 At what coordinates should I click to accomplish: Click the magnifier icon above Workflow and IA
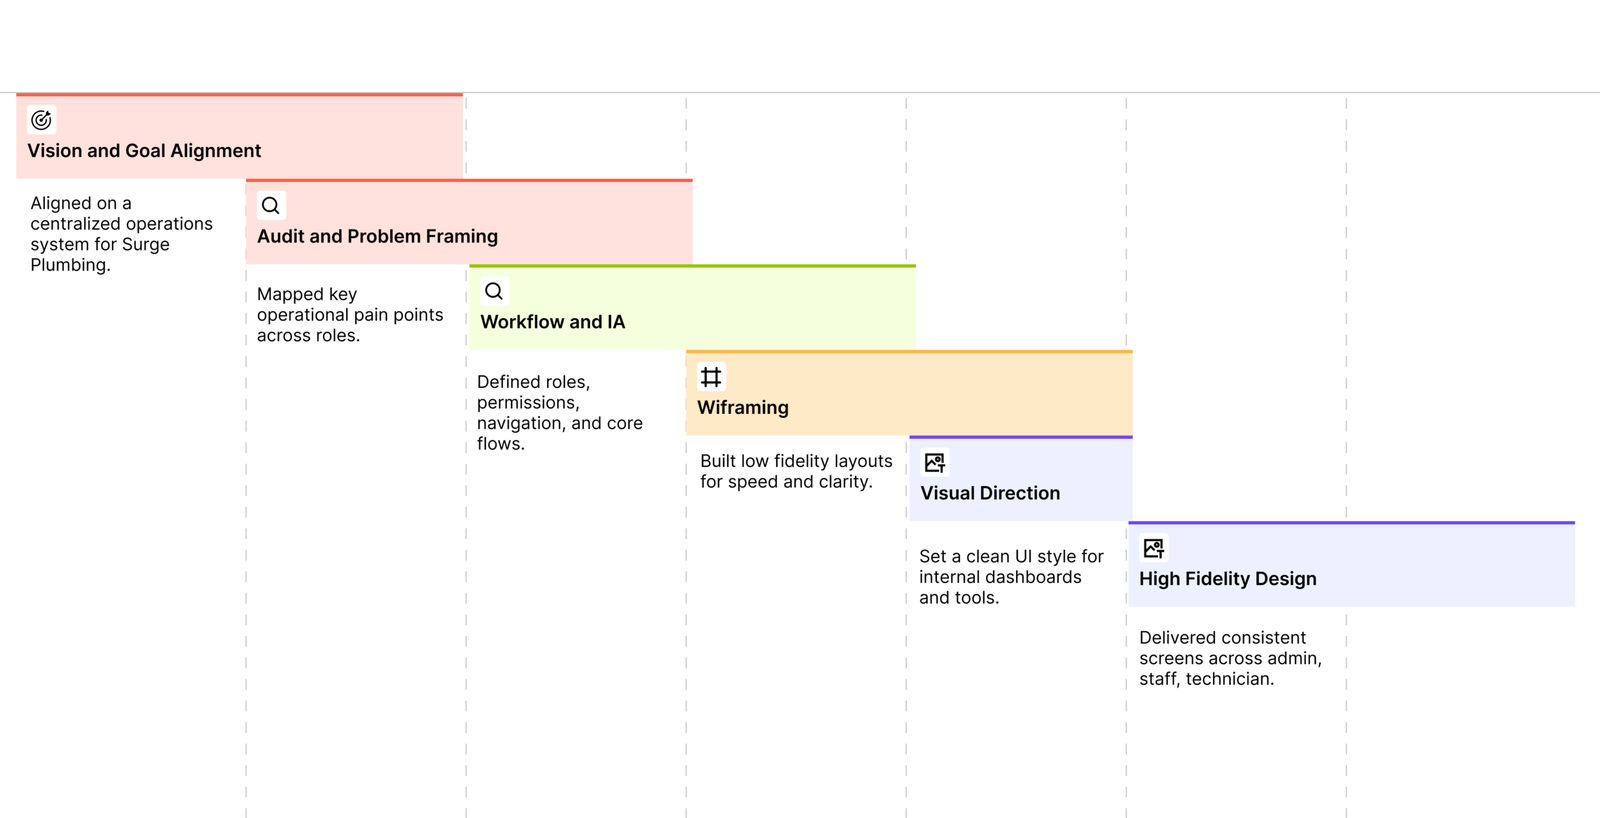click(494, 291)
